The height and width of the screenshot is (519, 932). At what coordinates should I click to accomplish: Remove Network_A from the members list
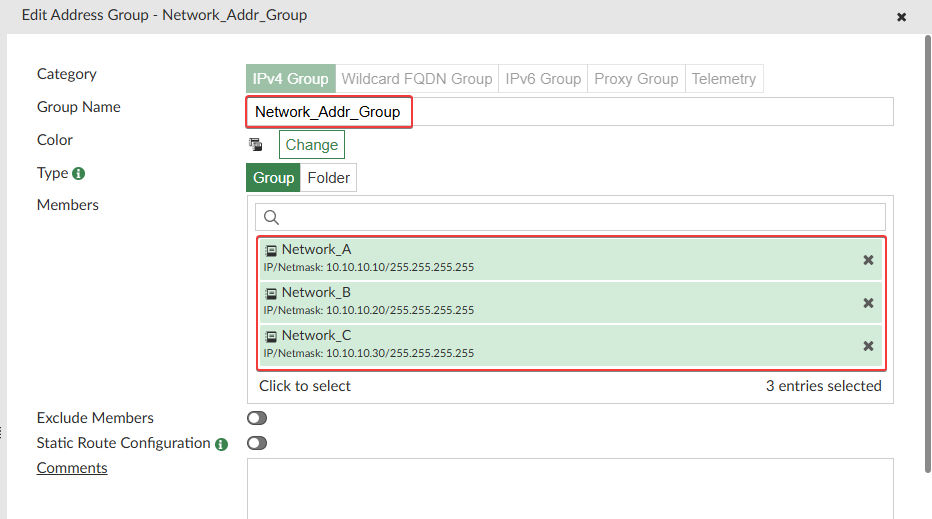coord(868,260)
